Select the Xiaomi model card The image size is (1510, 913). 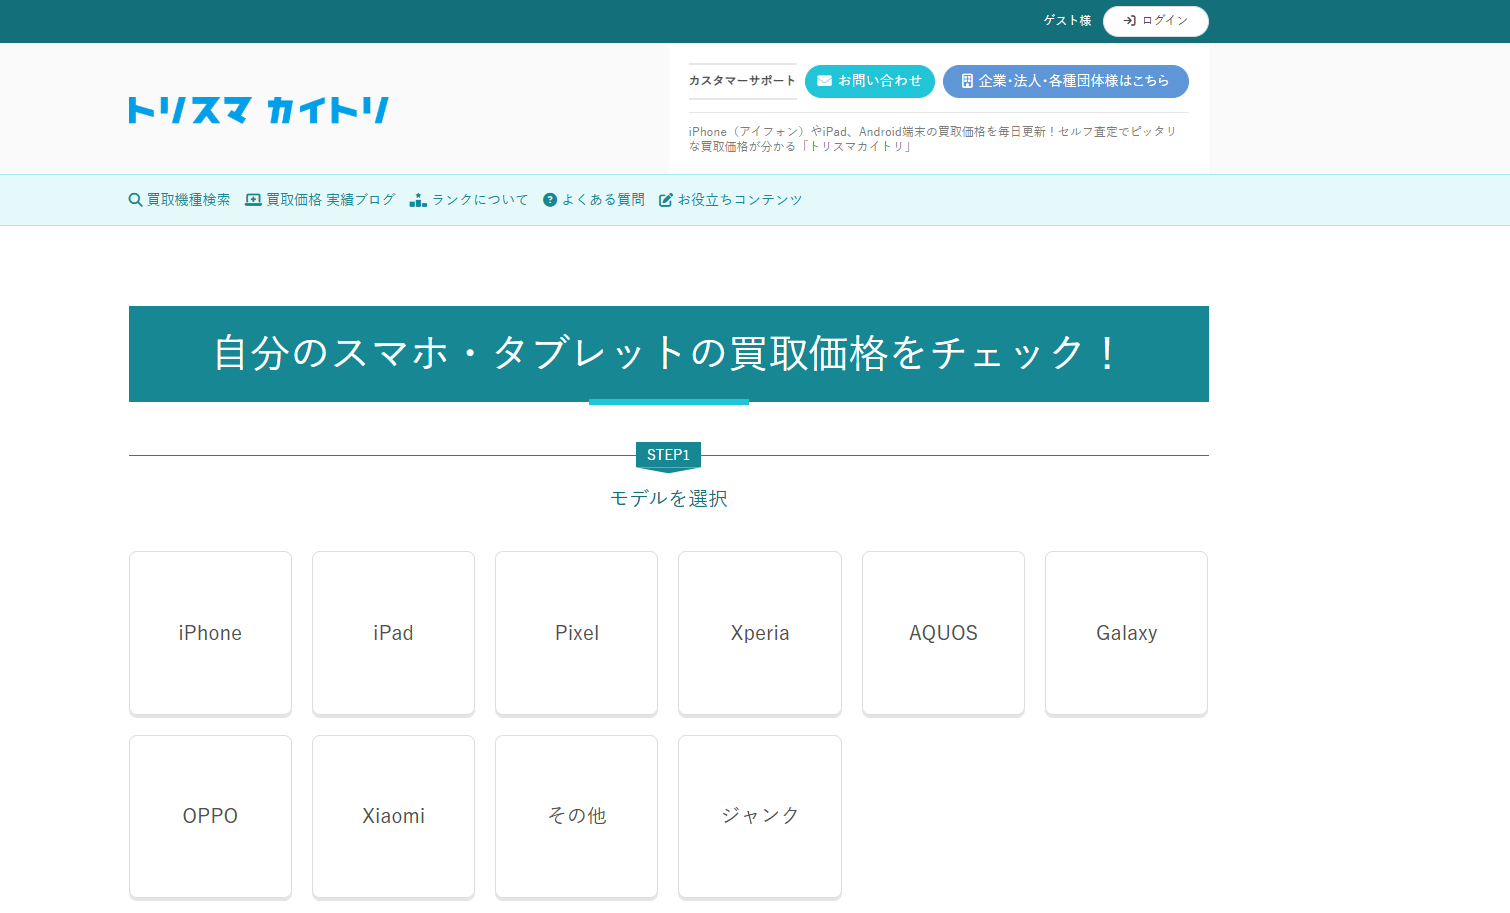pyautogui.click(x=393, y=816)
